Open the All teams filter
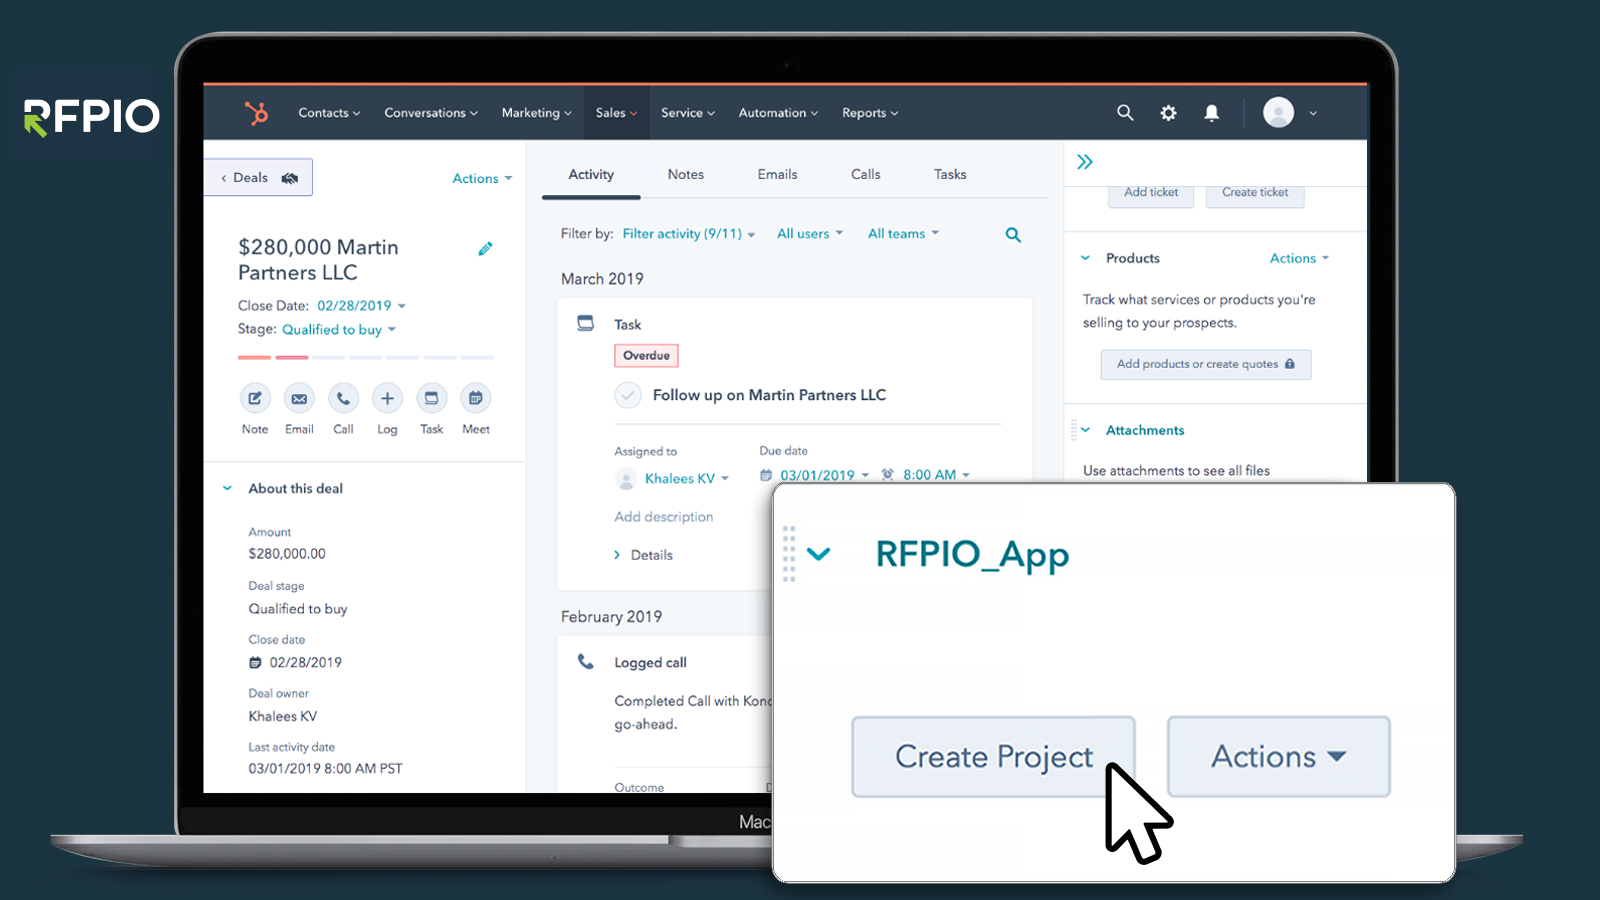1600x900 pixels. (x=903, y=234)
